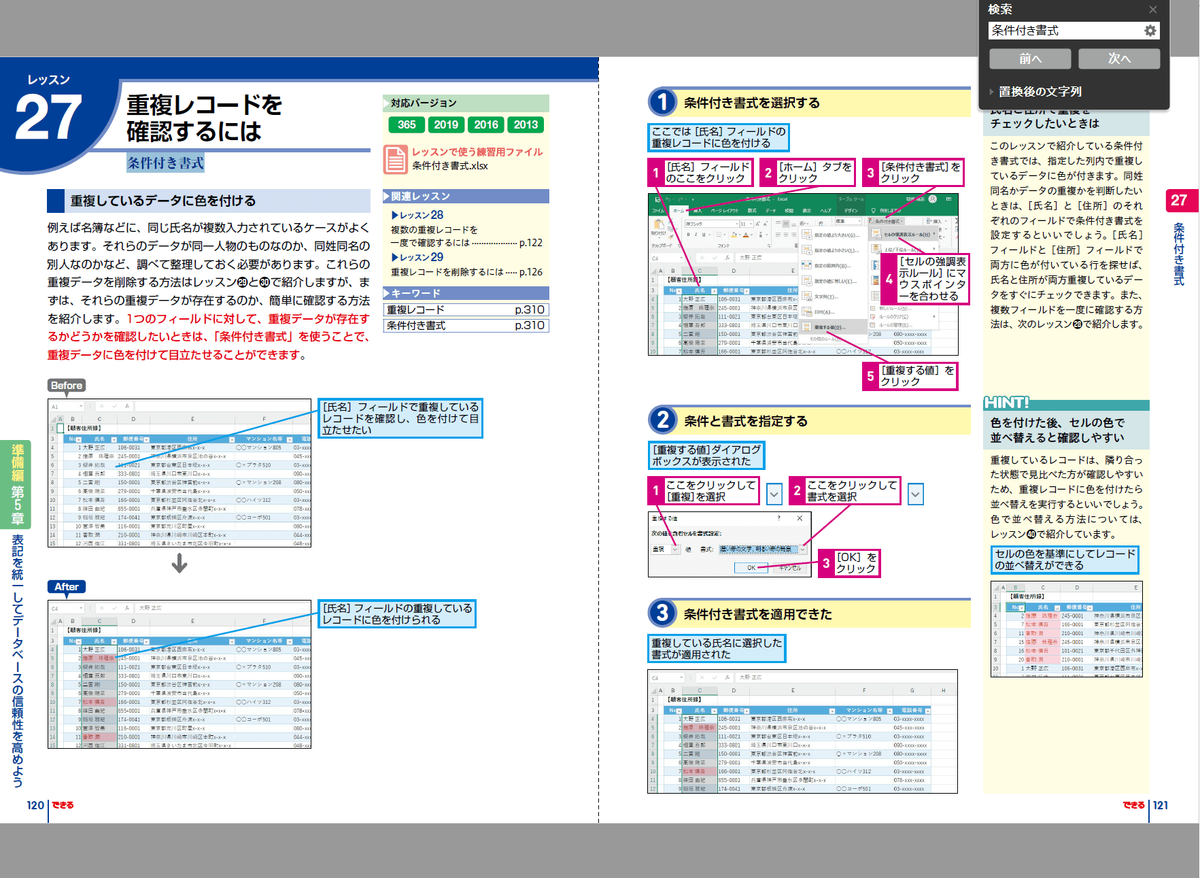Click the callout [ホーム] タブをクリック
The height and width of the screenshot is (878, 1200).
point(808,172)
